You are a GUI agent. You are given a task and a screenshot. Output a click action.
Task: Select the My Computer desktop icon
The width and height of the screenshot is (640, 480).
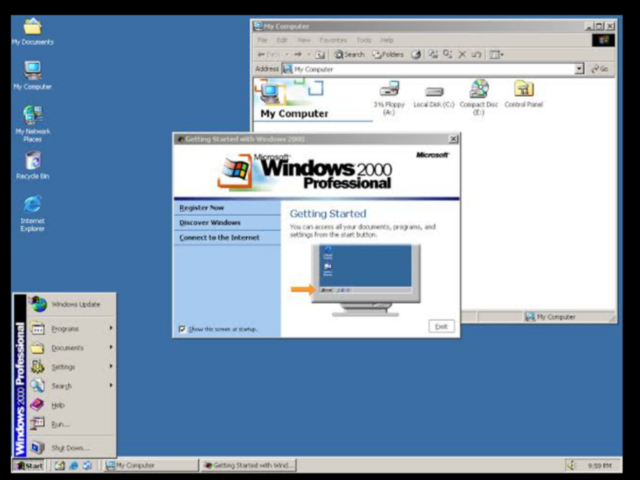[x=32, y=76]
